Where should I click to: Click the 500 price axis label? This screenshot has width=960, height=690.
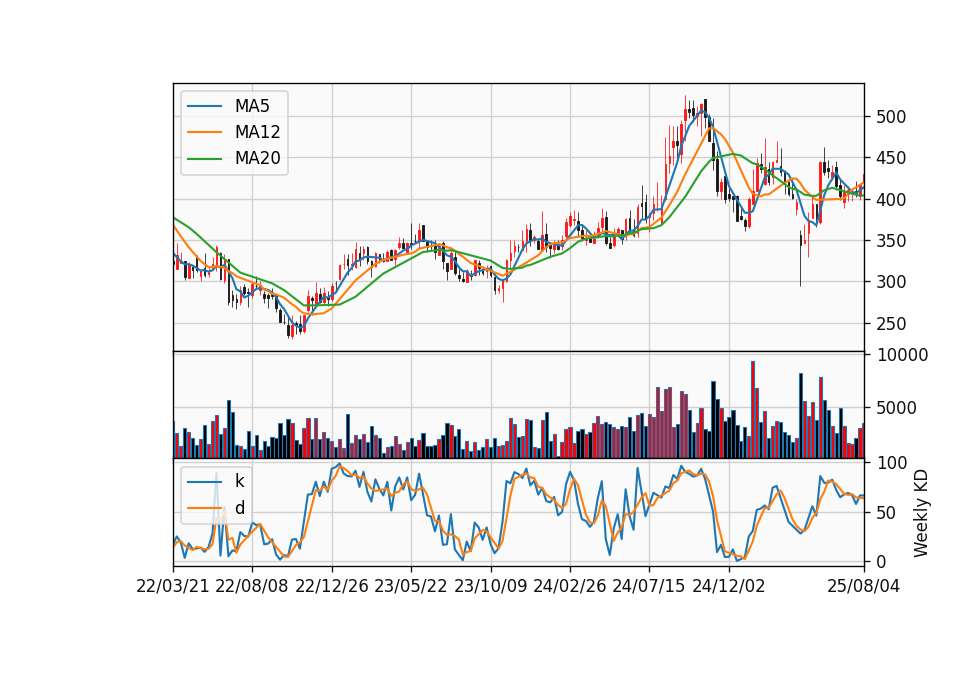point(891,117)
